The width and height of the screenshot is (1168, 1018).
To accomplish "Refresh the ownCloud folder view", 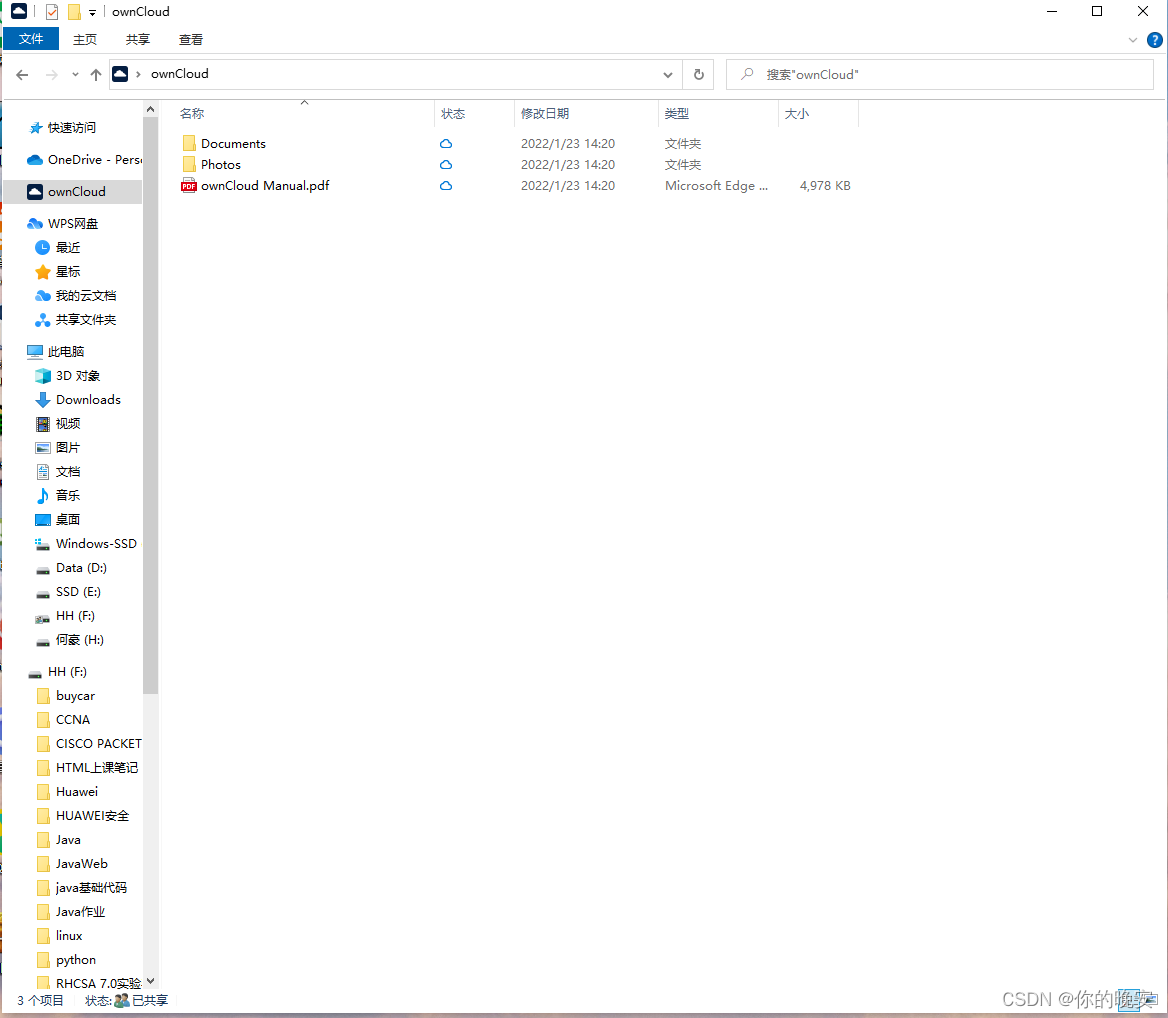I will (x=699, y=74).
